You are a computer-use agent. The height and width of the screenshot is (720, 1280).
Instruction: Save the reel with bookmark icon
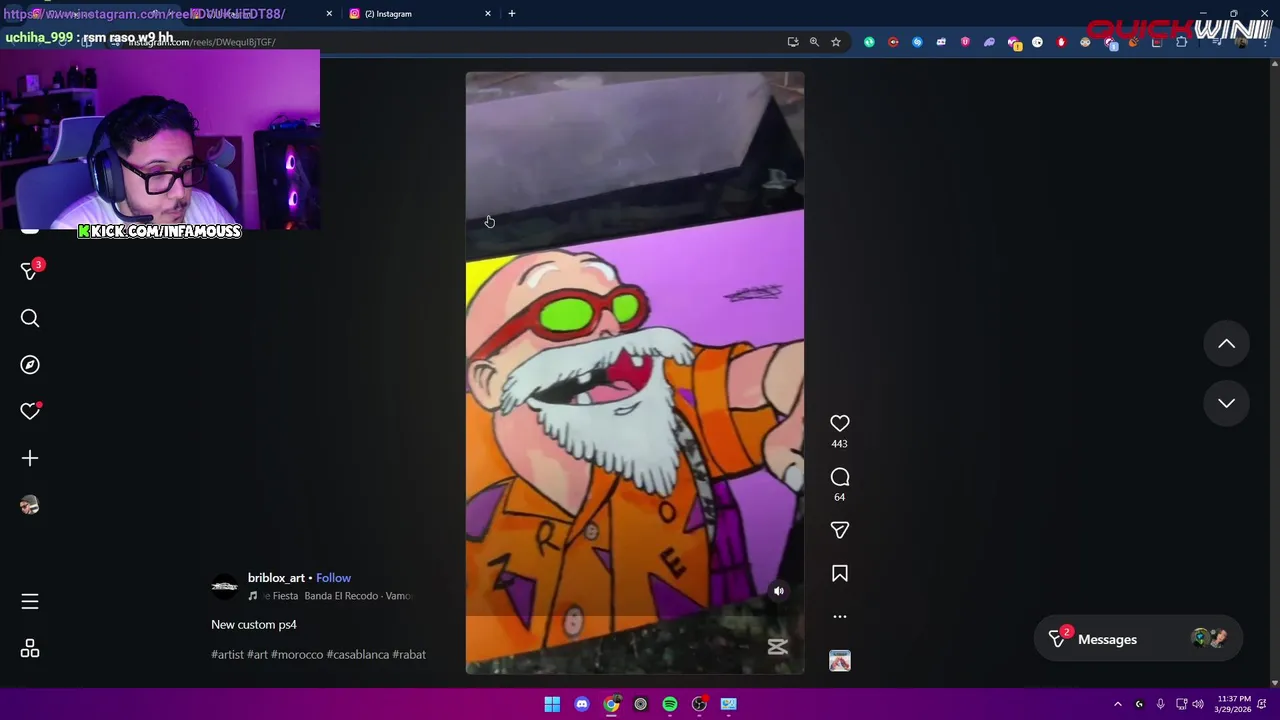pyautogui.click(x=840, y=573)
